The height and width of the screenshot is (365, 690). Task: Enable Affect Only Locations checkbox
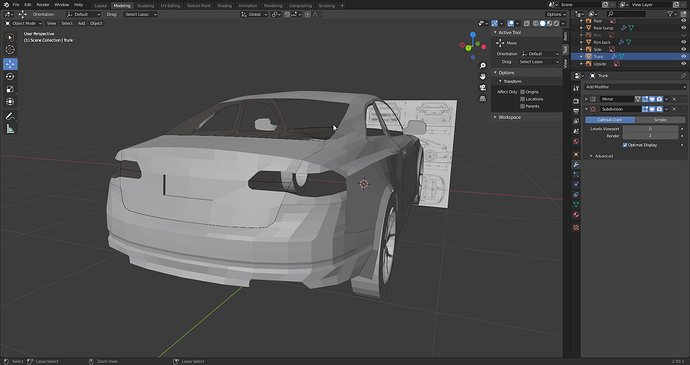(x=522, y=99)
